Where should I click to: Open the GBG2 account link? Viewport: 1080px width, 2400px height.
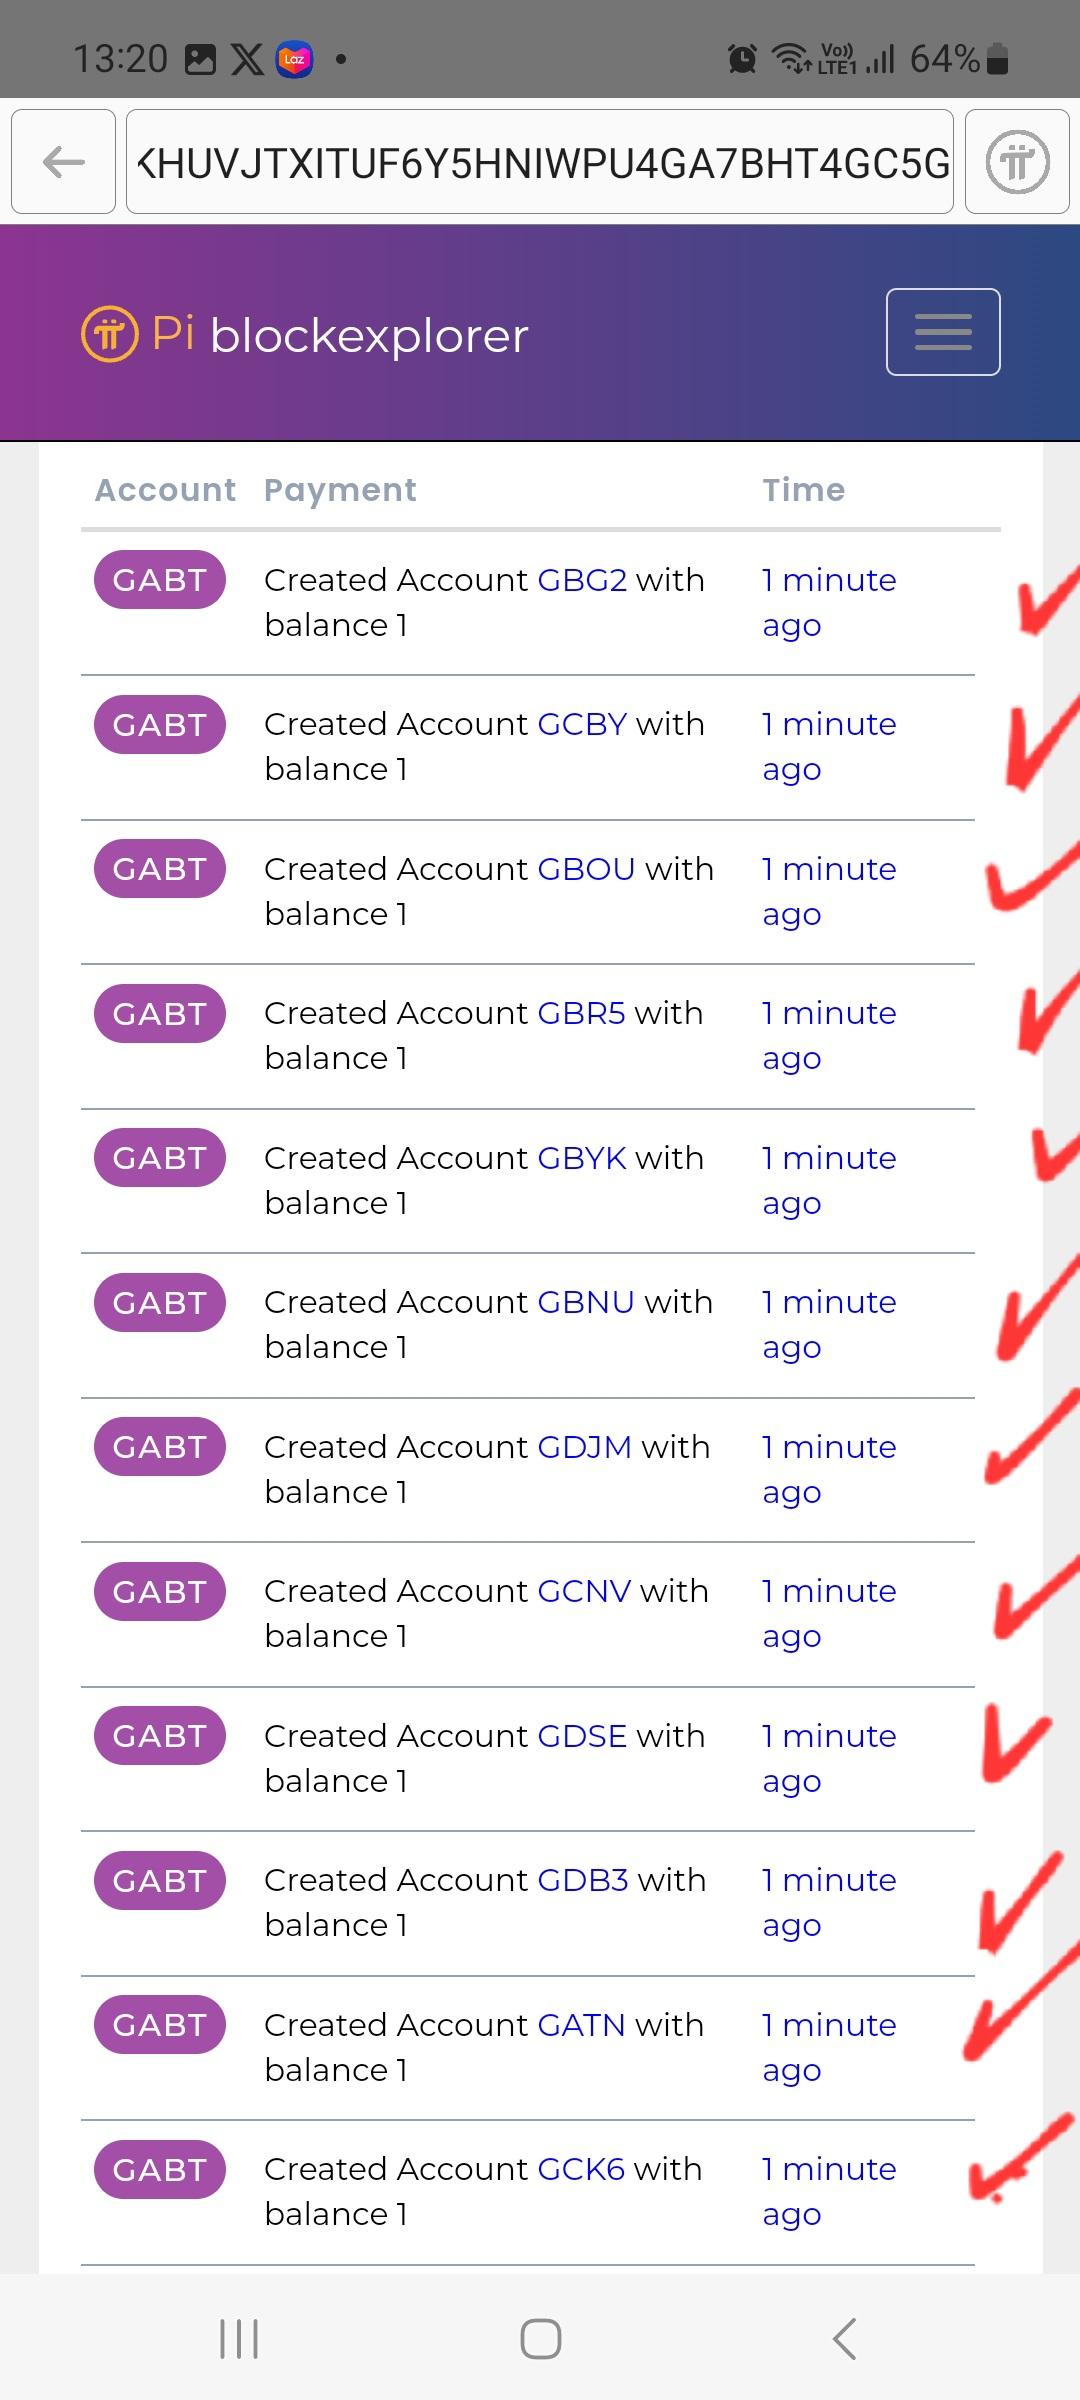[x=582, y=580]
